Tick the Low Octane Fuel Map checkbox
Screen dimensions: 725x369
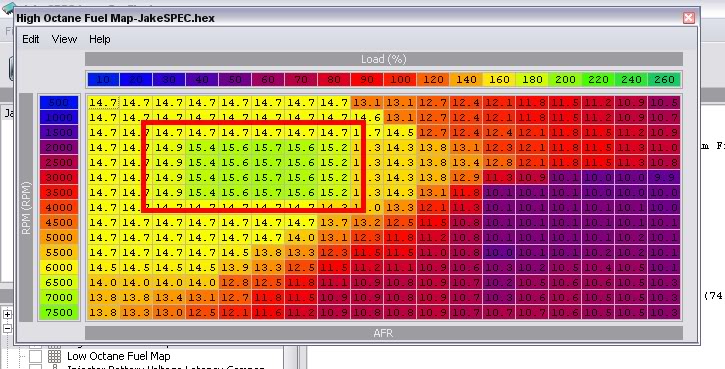point(35,356)
